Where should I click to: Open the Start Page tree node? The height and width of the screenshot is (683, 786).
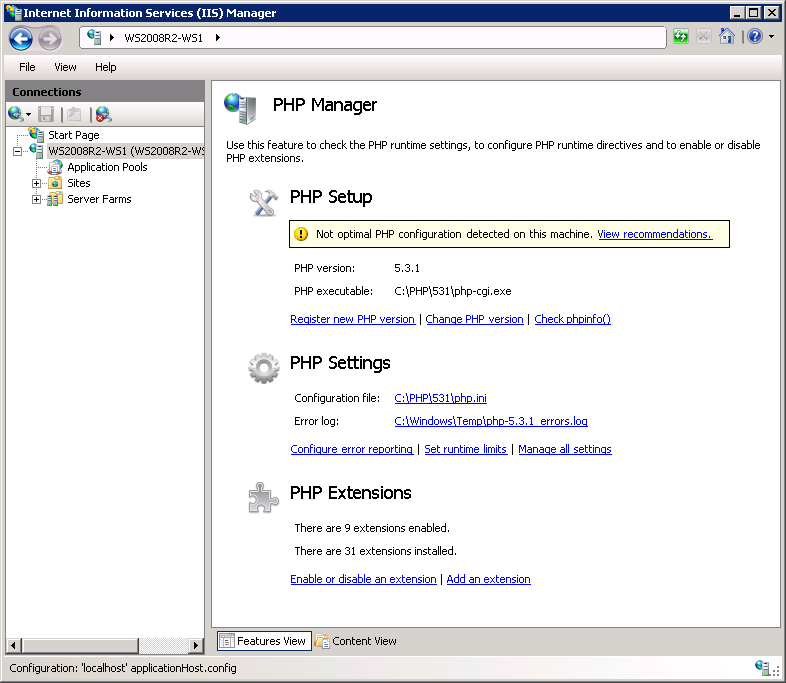click(73, 135)
